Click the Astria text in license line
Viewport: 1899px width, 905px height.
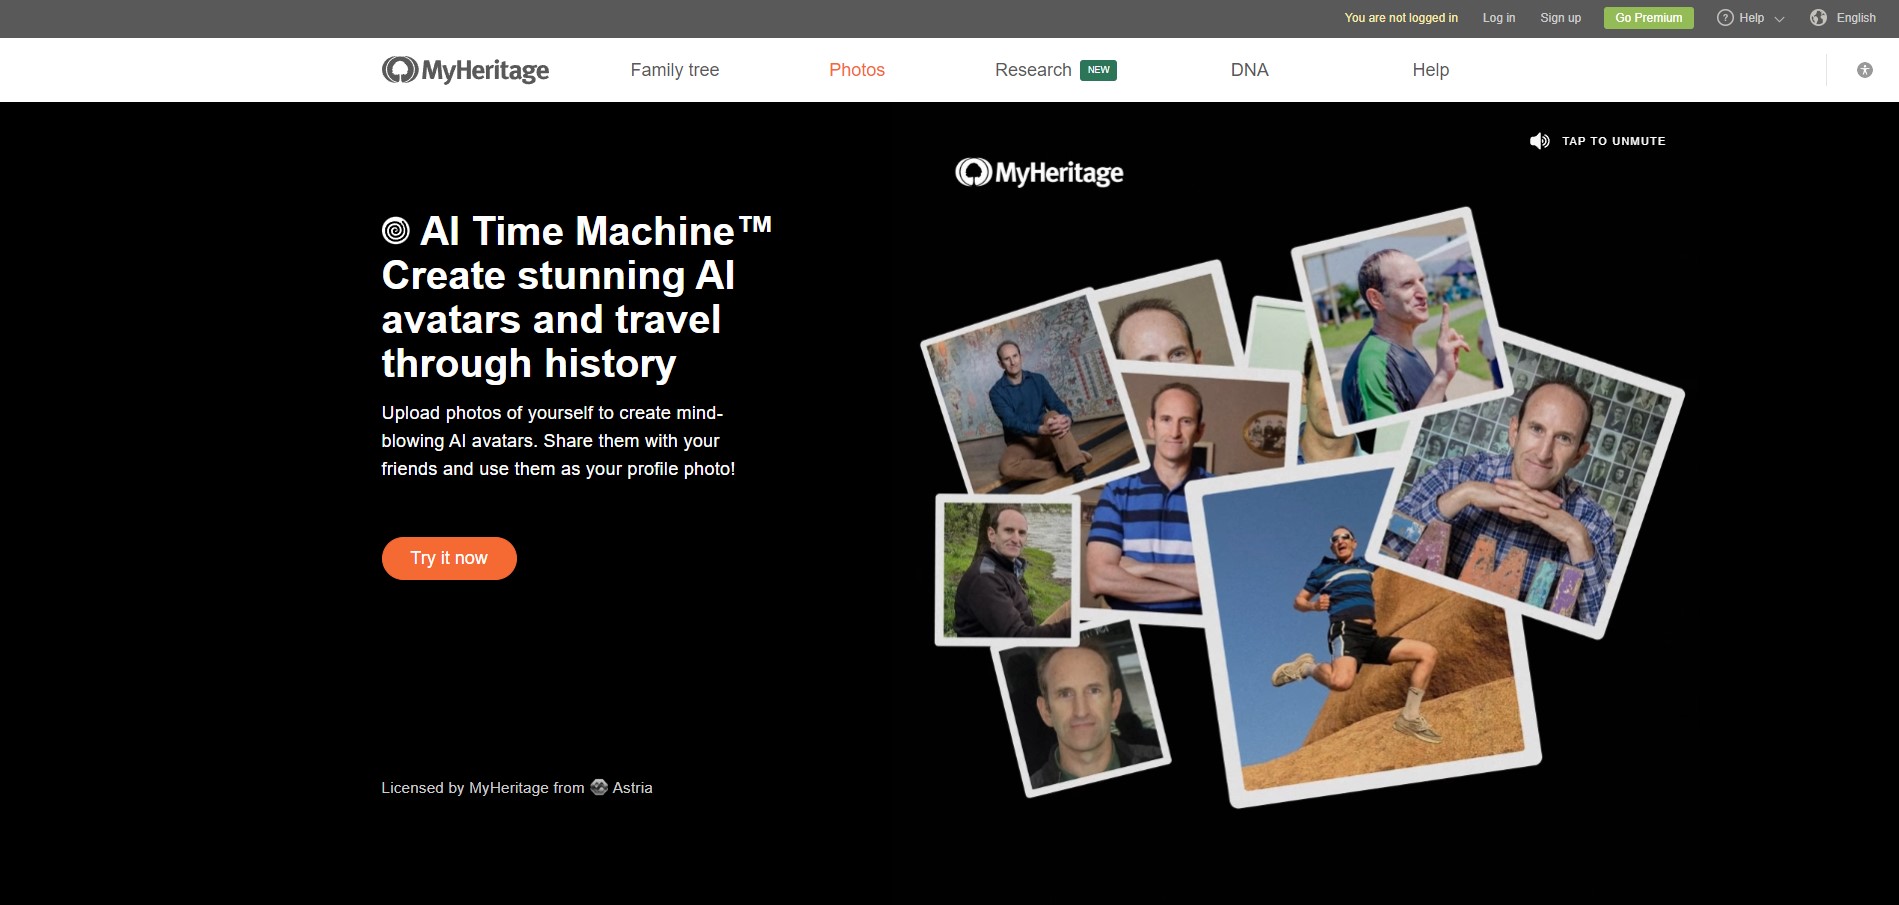pos(632,788)
